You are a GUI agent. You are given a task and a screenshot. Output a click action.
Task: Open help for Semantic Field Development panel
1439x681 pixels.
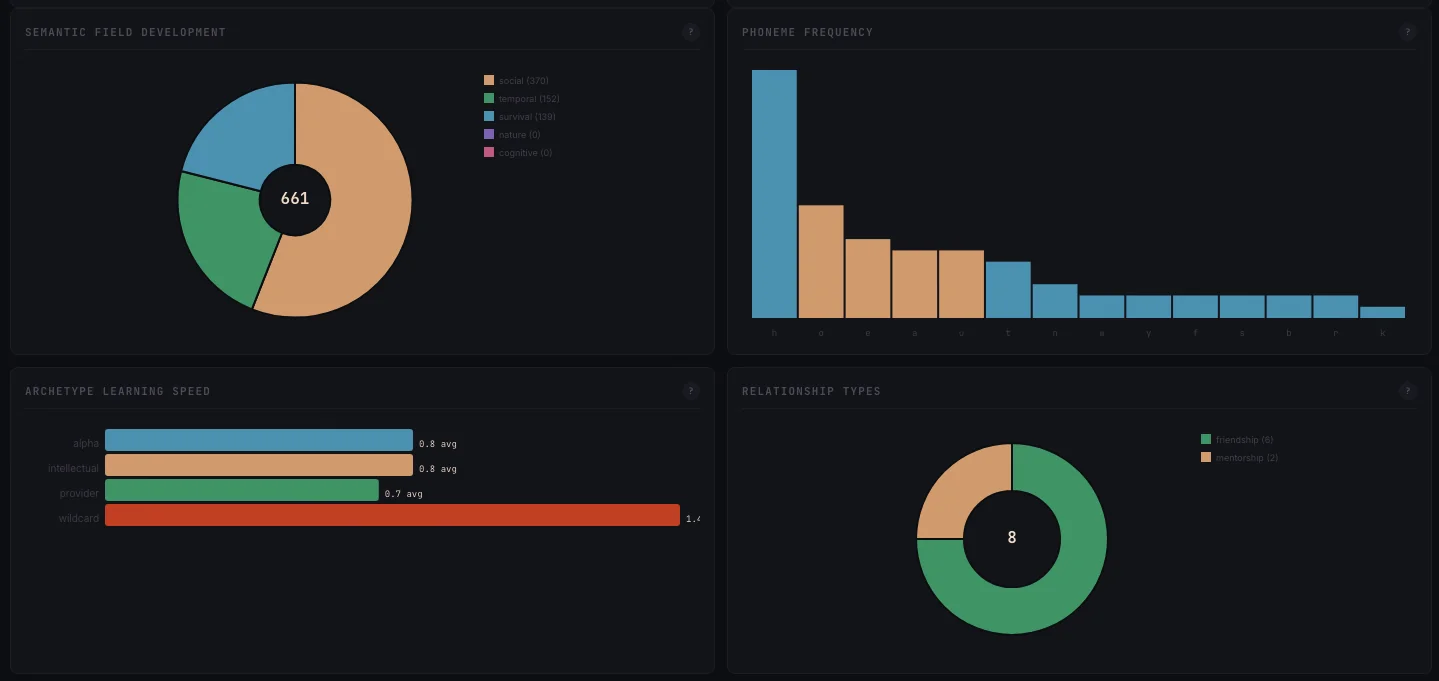click(x=691, y=31)
